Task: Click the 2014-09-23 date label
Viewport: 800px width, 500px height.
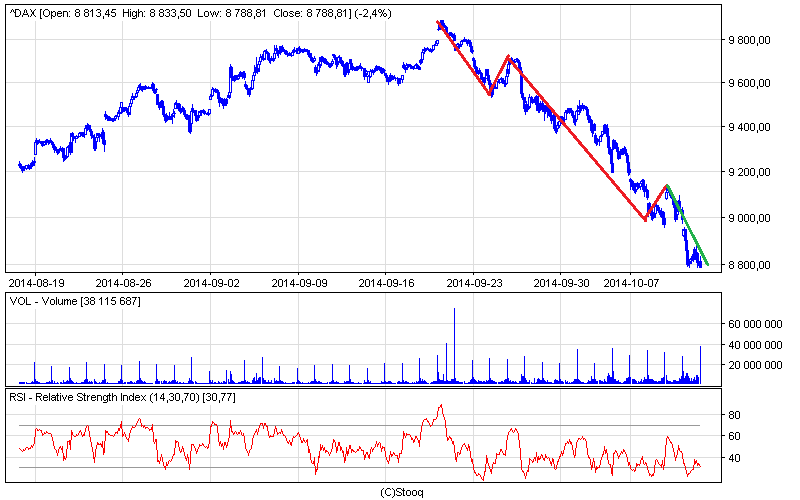Action: pos(474,283)
